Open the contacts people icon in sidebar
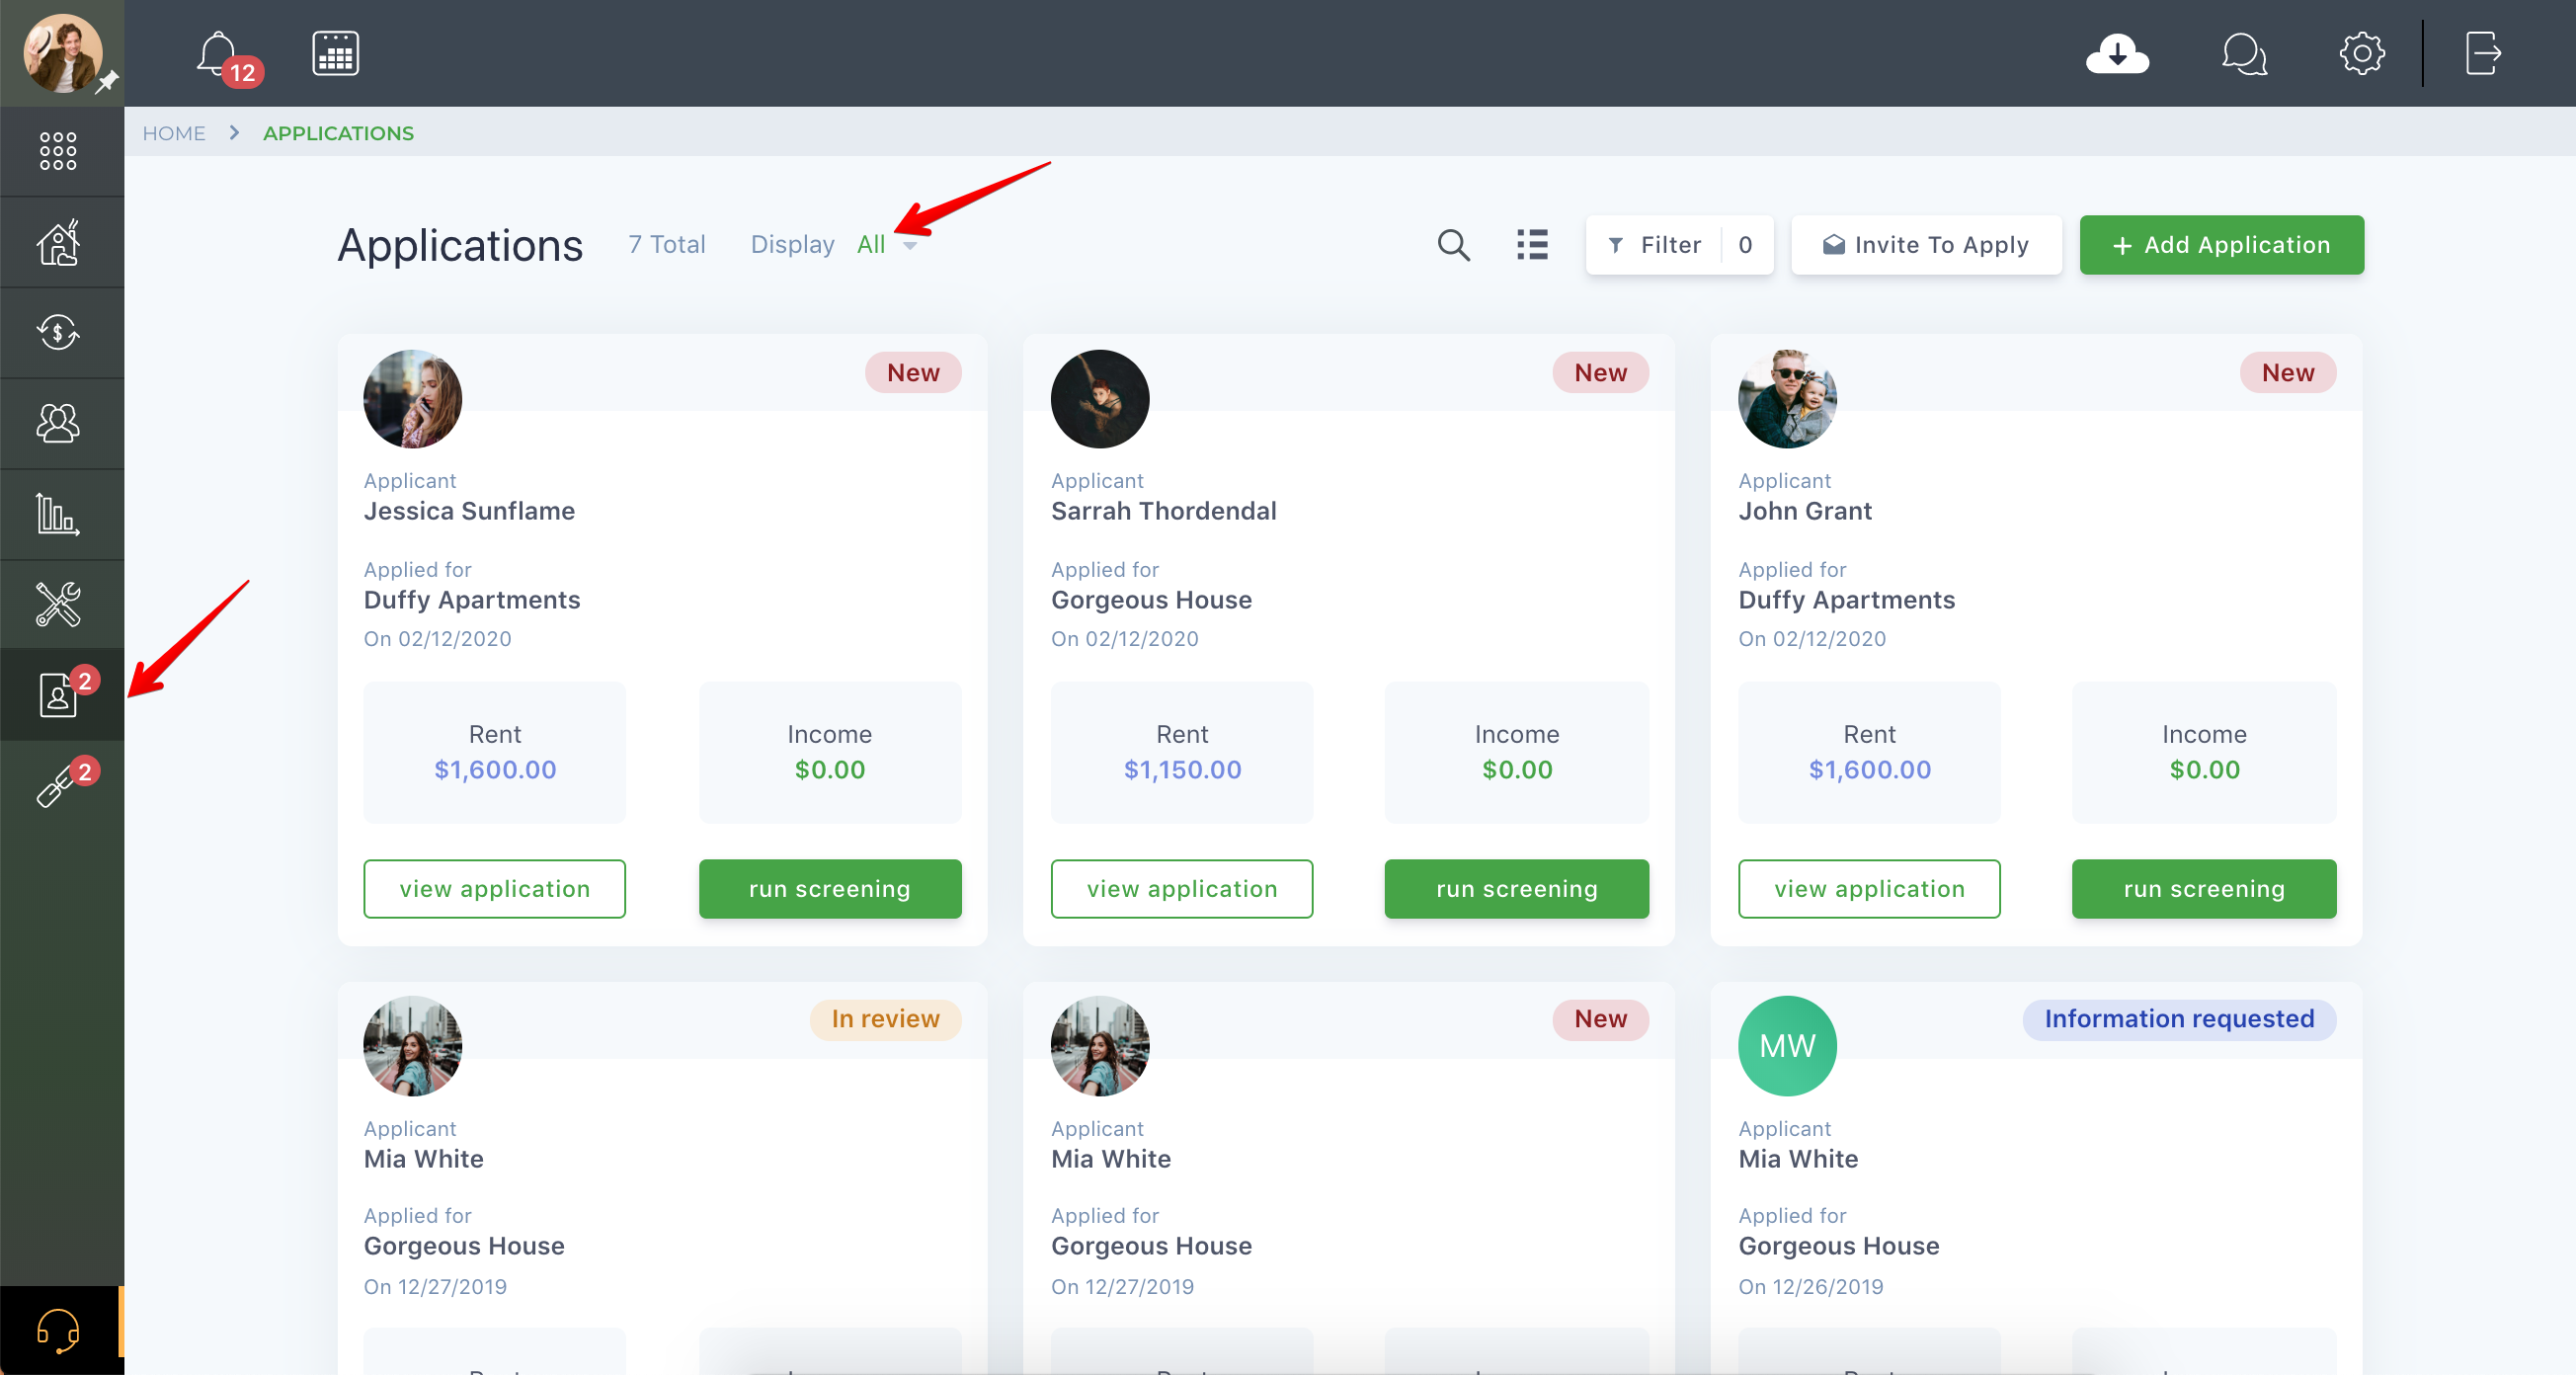2576x1375 pixels. click(x=58, y=423)
